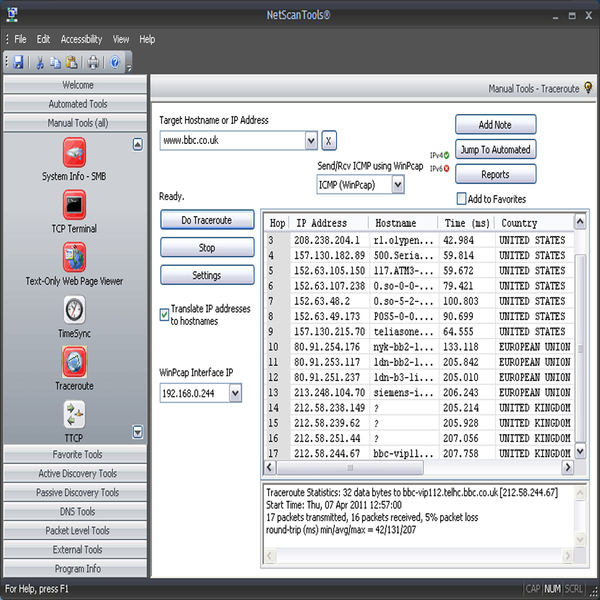The width and height of the screenshot is (600, 600).
Task: Click the Hop column header
Action: (x=277, y=223)
